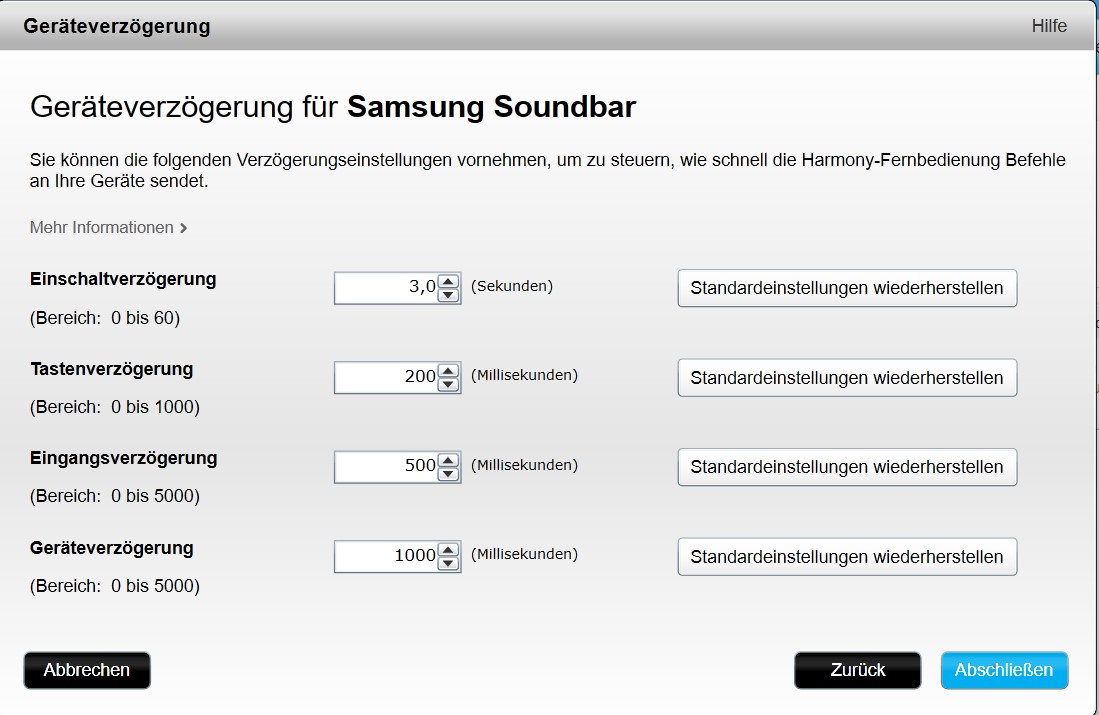
Task: Decrease the Eingangsverzögerung value with down arrow
Action: (449, 474)
